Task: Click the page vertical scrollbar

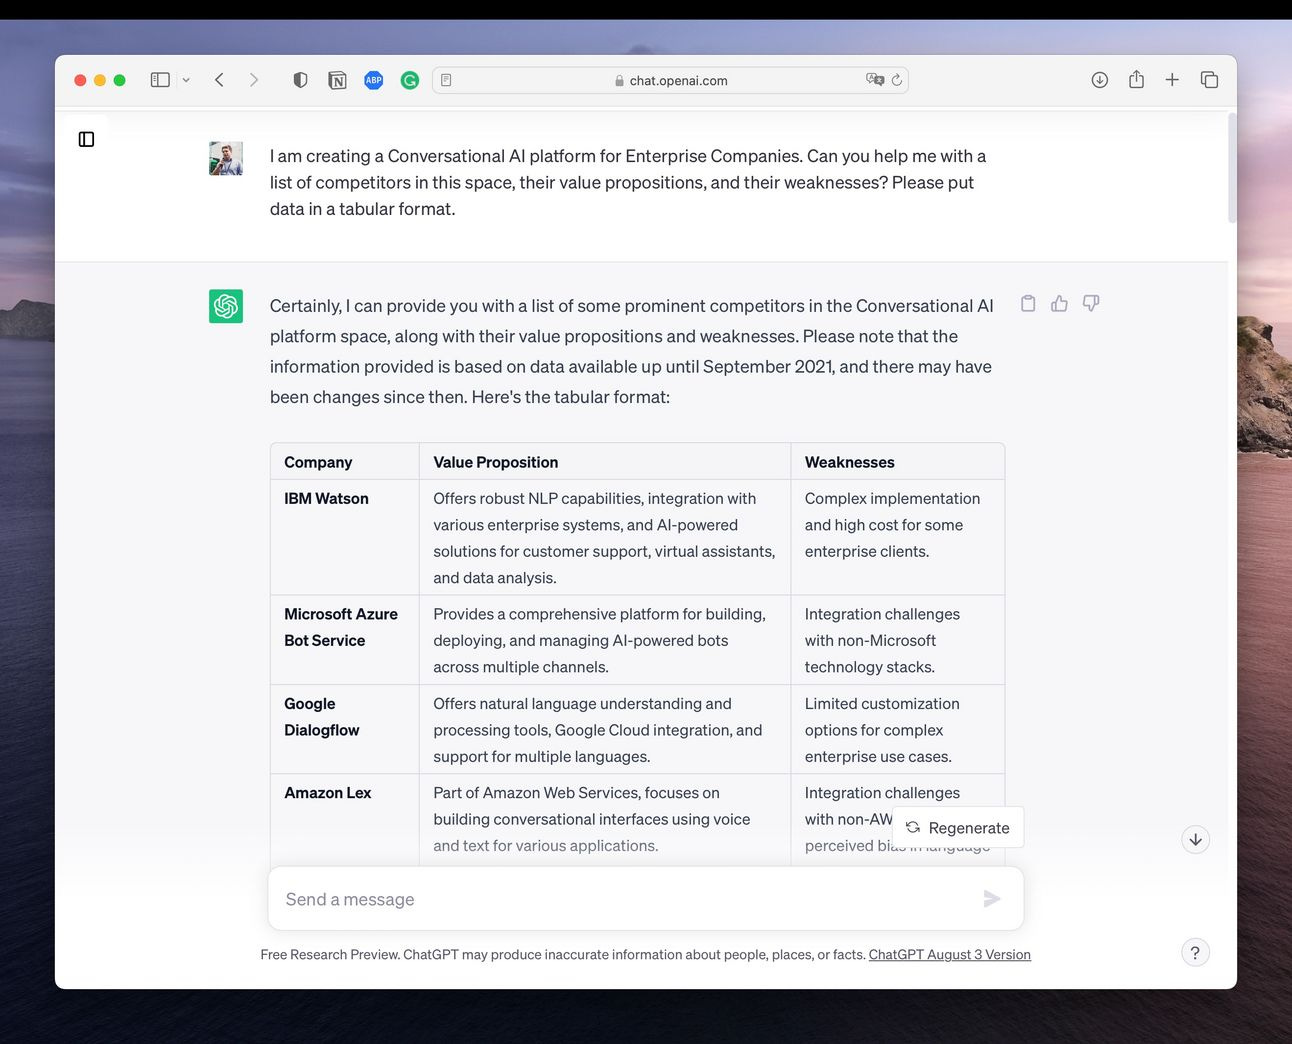Action: 1232,168
